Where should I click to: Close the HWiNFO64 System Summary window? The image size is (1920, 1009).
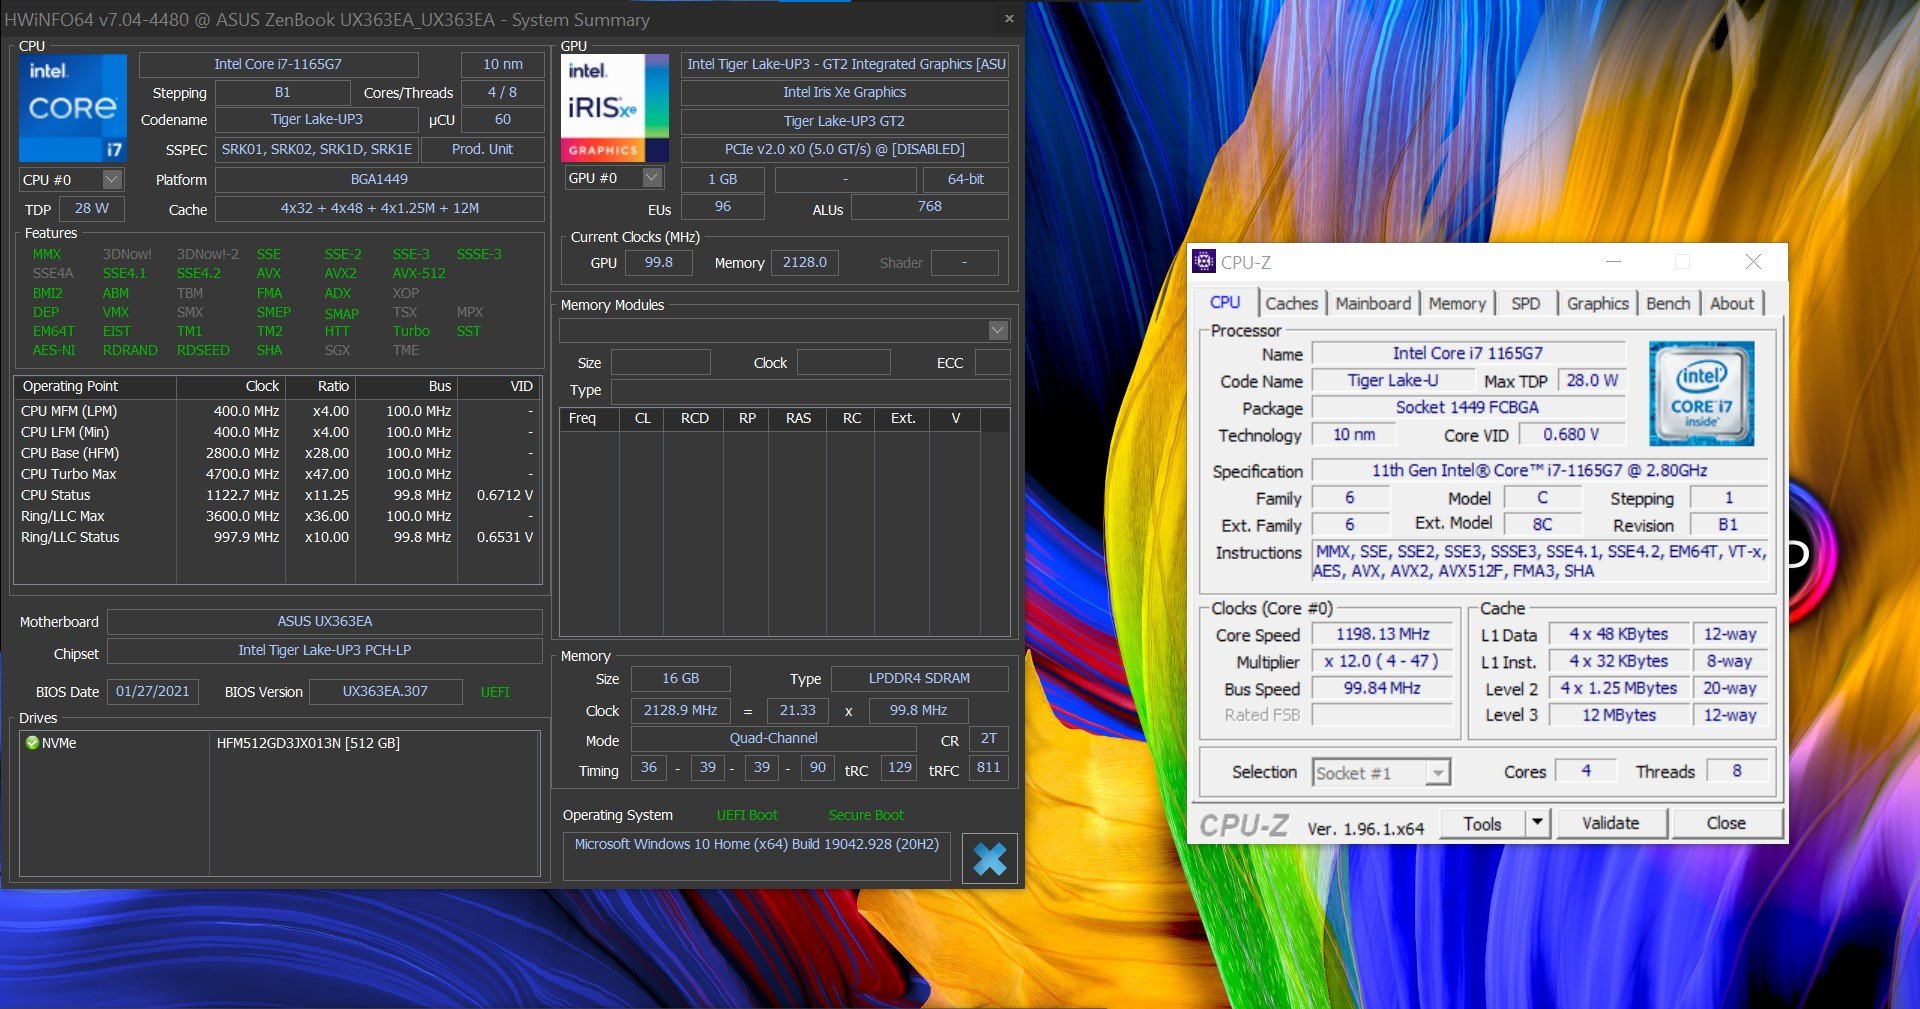click(1009, 18)
